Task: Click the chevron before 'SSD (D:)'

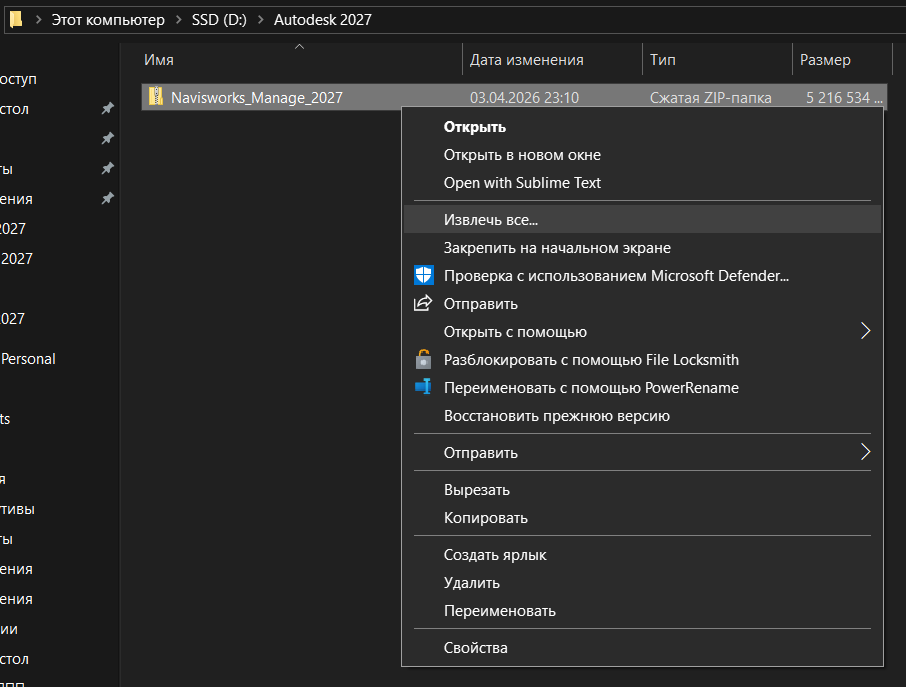Action: [179, 20]
